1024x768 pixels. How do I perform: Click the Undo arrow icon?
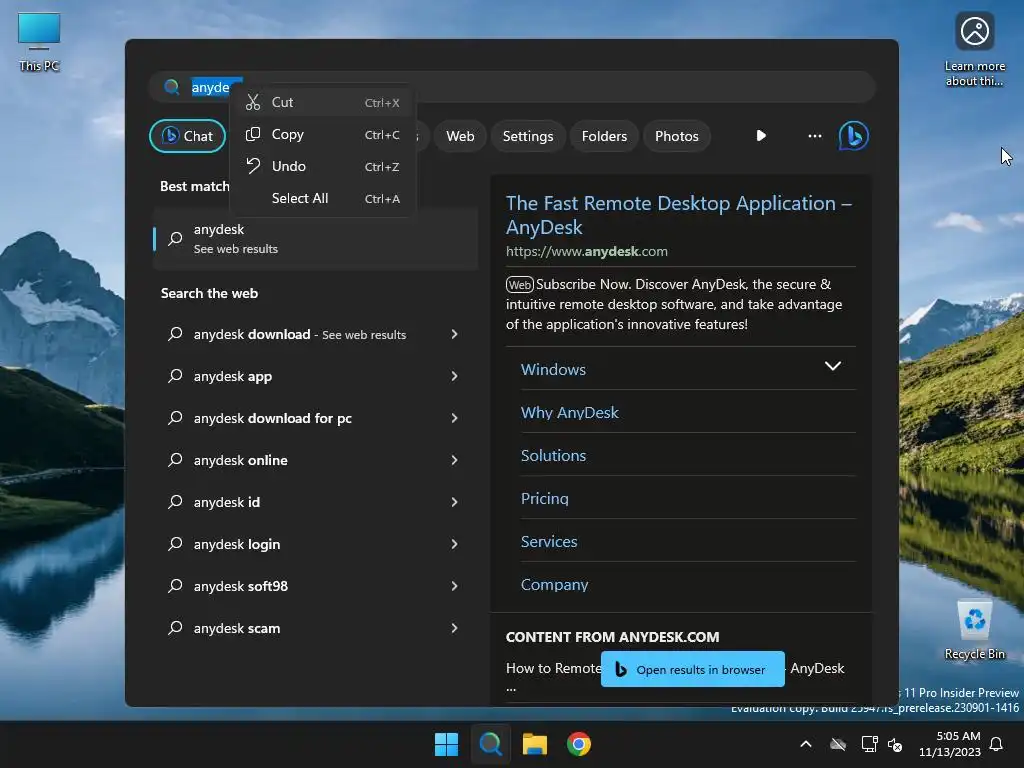253,166
